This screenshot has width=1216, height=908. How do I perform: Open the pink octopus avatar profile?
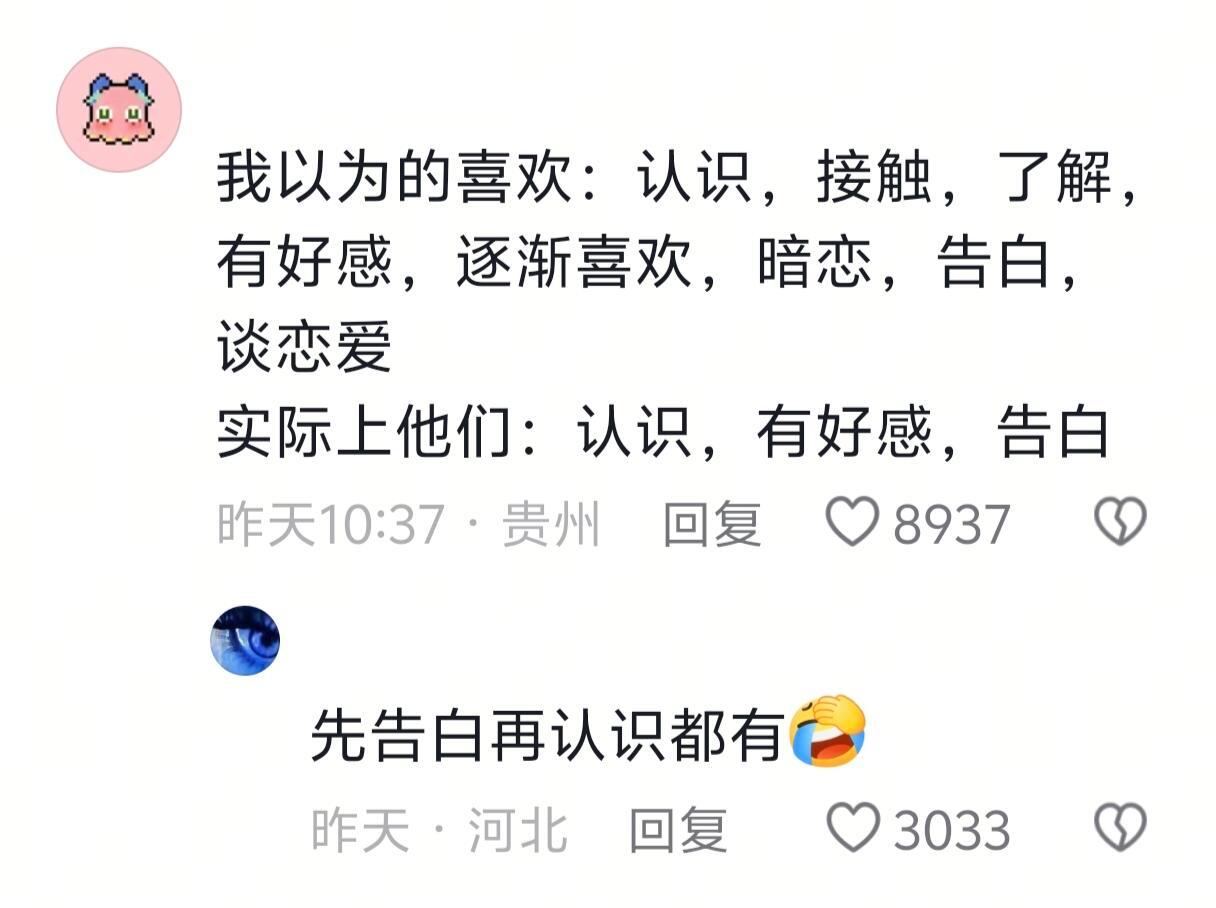(119, 110)
